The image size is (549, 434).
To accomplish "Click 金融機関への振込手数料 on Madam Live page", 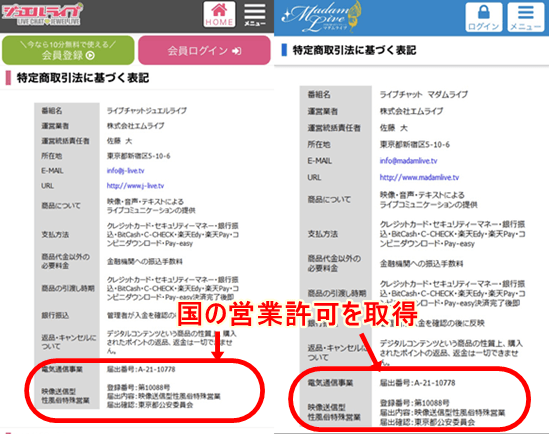I will 422,264.
